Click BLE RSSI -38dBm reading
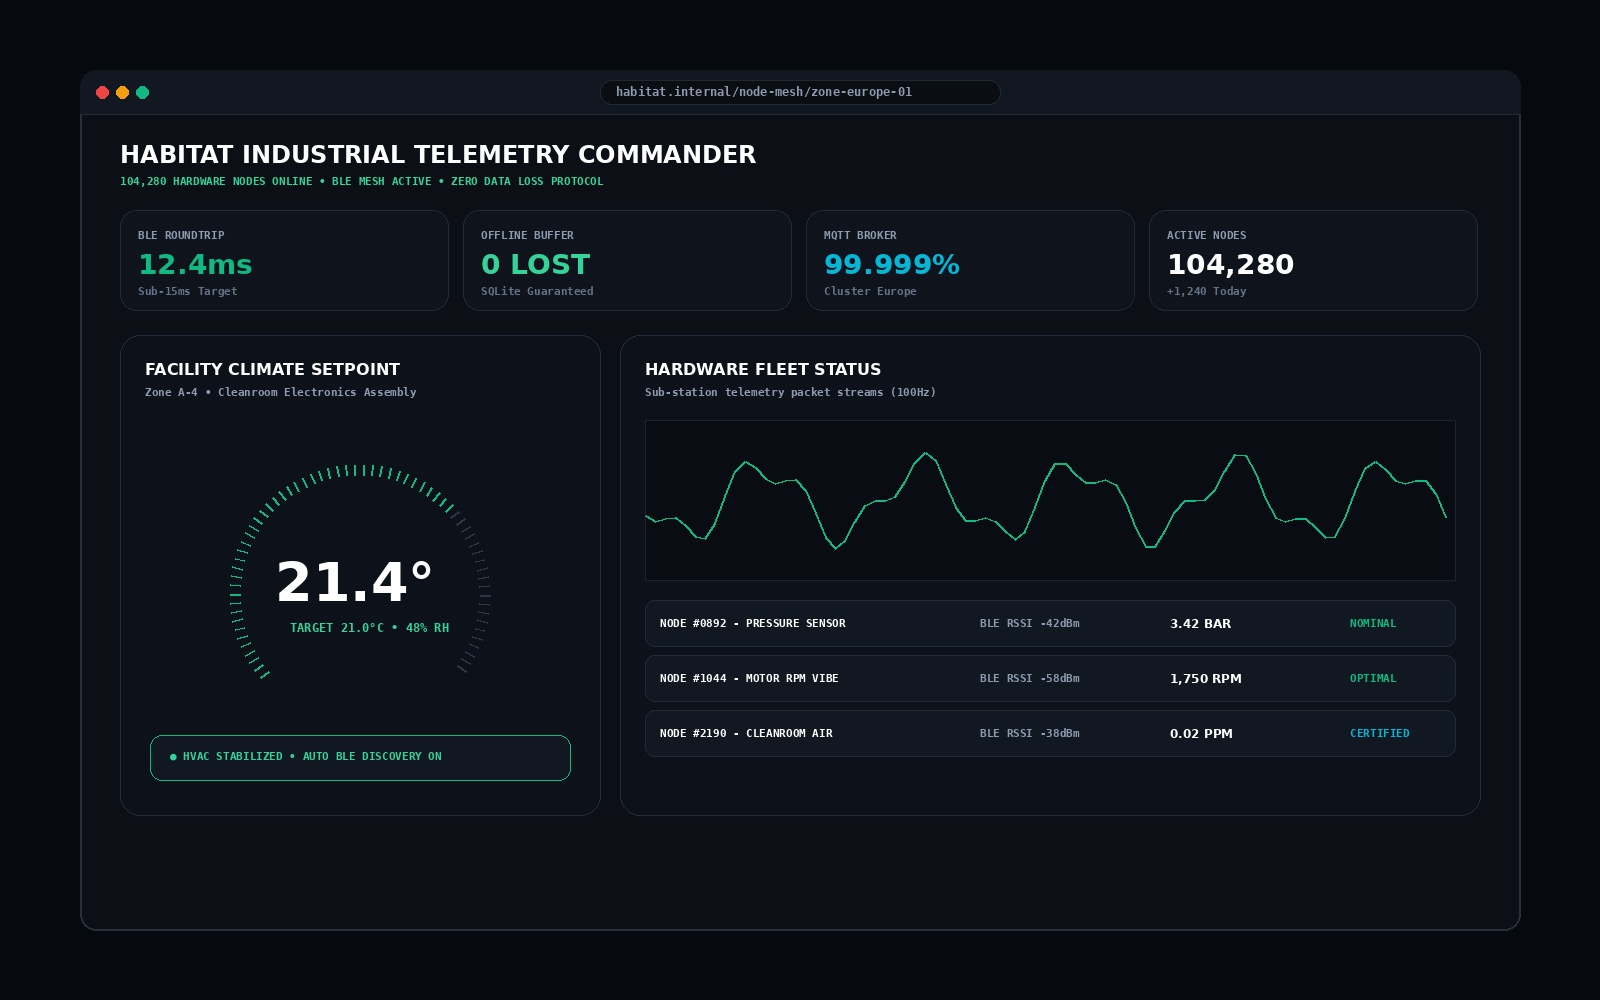The width and height of the screenshot is (1600, 1000). tap(1030, 734)
